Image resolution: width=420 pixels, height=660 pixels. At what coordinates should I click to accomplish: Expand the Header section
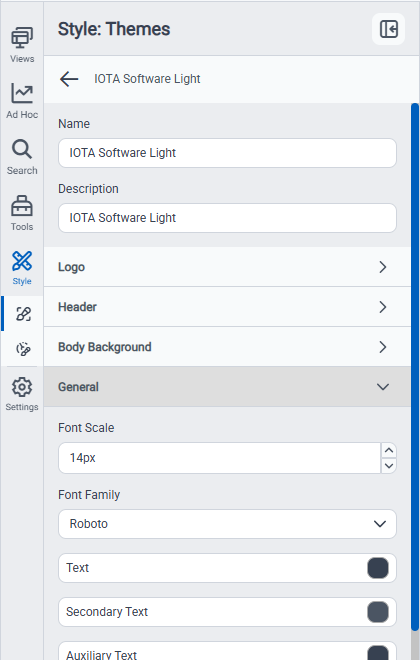[227, 307]
